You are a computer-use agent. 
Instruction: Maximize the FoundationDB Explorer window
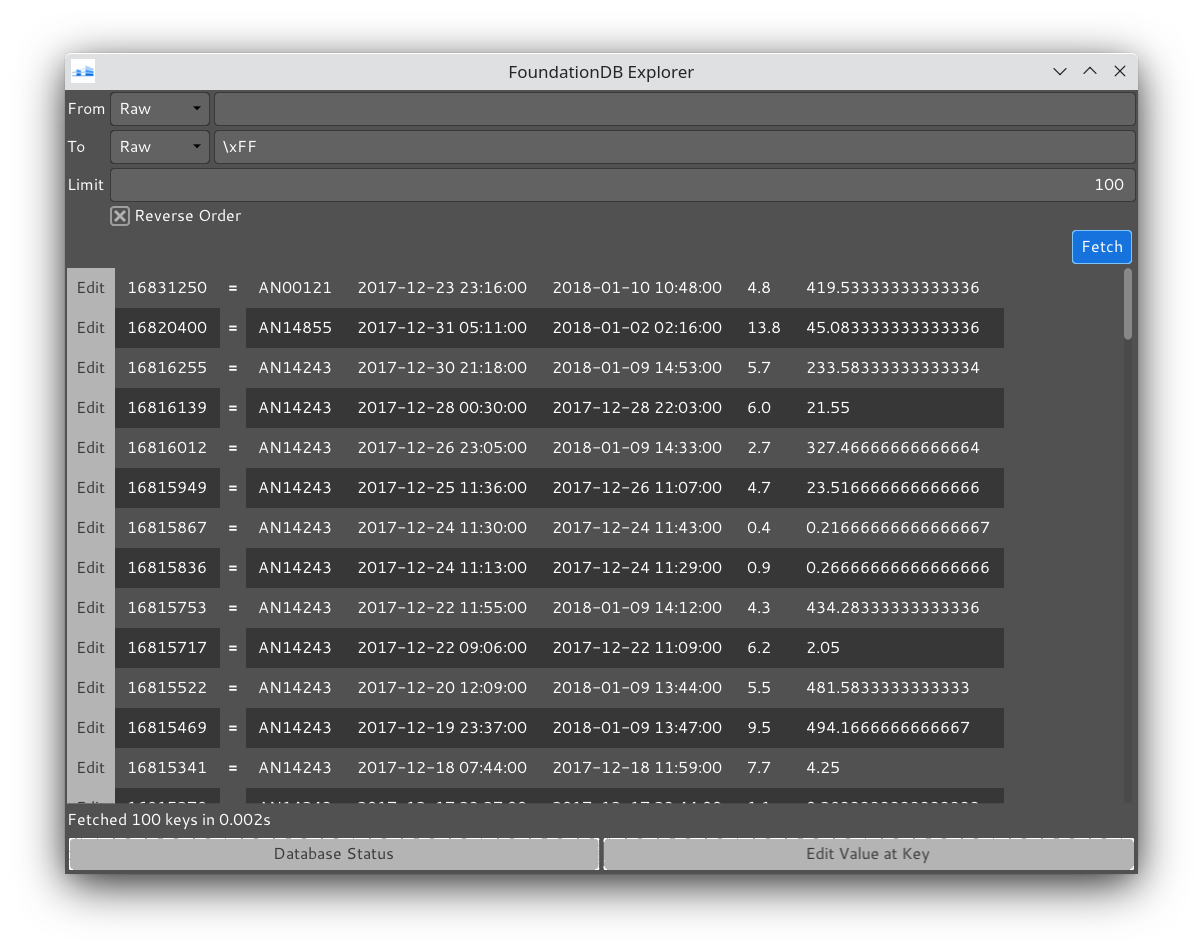1090,72
